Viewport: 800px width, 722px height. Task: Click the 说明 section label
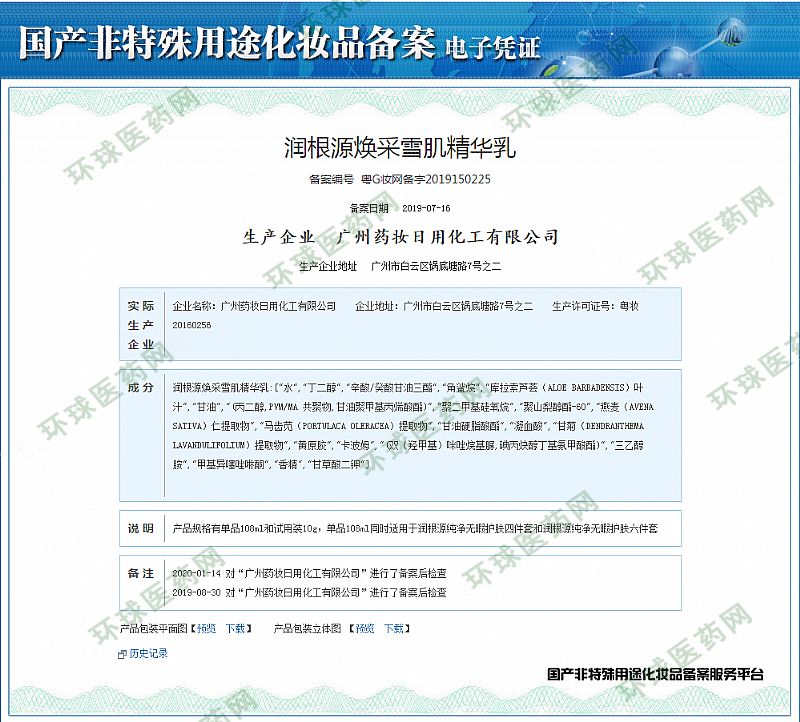[x=141, y=527]
